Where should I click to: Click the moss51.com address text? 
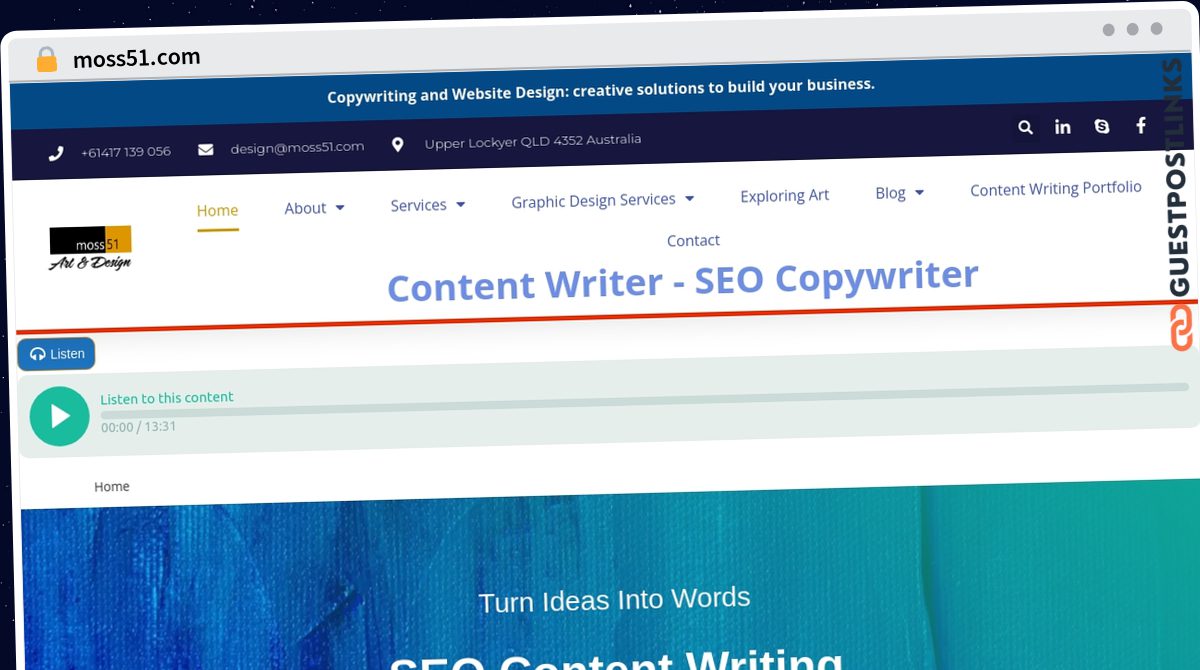[x=137, y=59]
